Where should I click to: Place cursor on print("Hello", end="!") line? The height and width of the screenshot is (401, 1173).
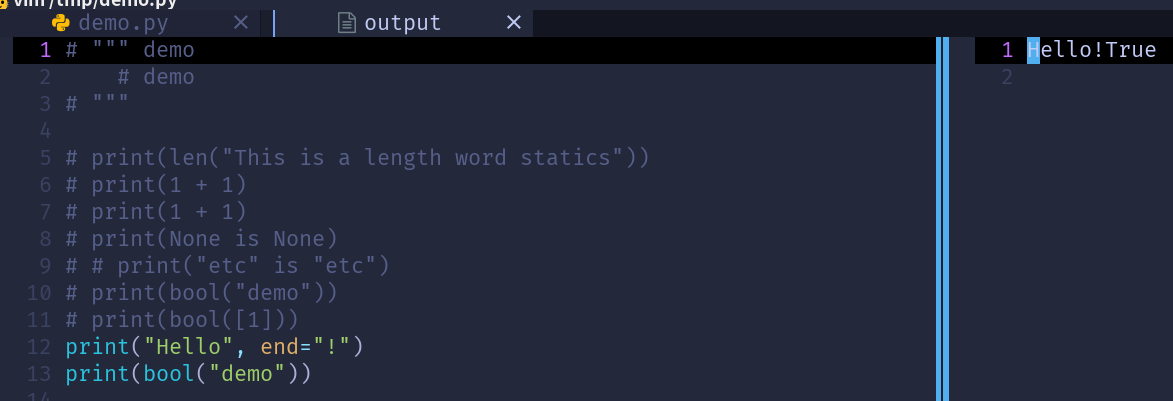coord(214,346)
